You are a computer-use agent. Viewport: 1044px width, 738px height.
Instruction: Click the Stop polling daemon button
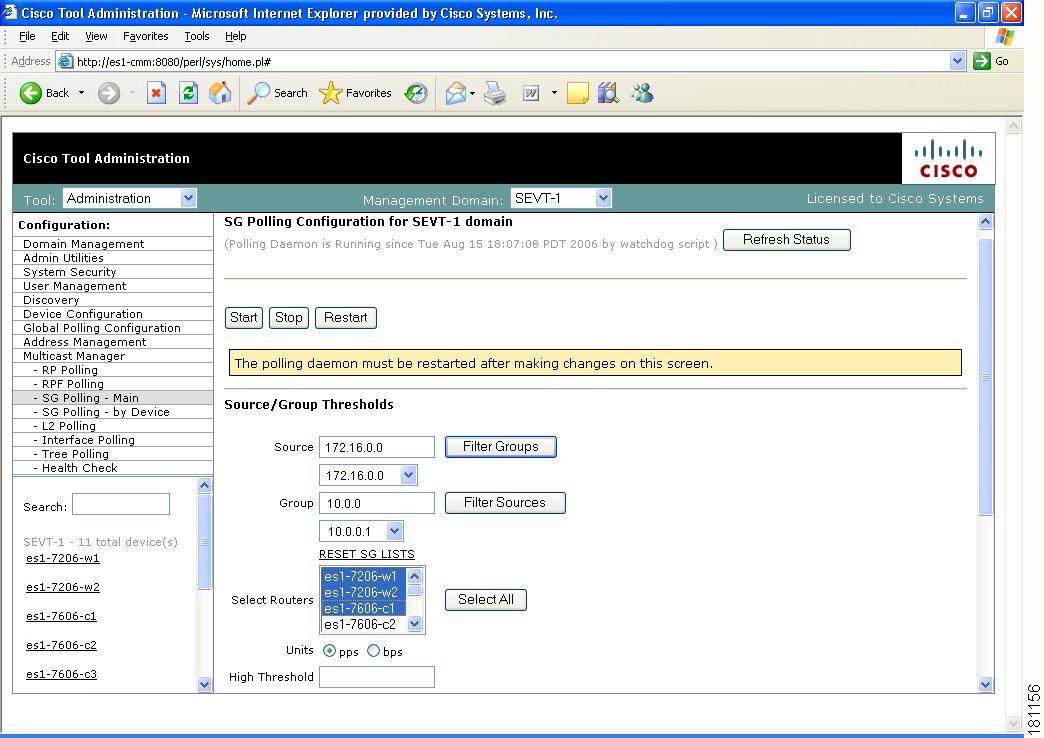[288, 318]
